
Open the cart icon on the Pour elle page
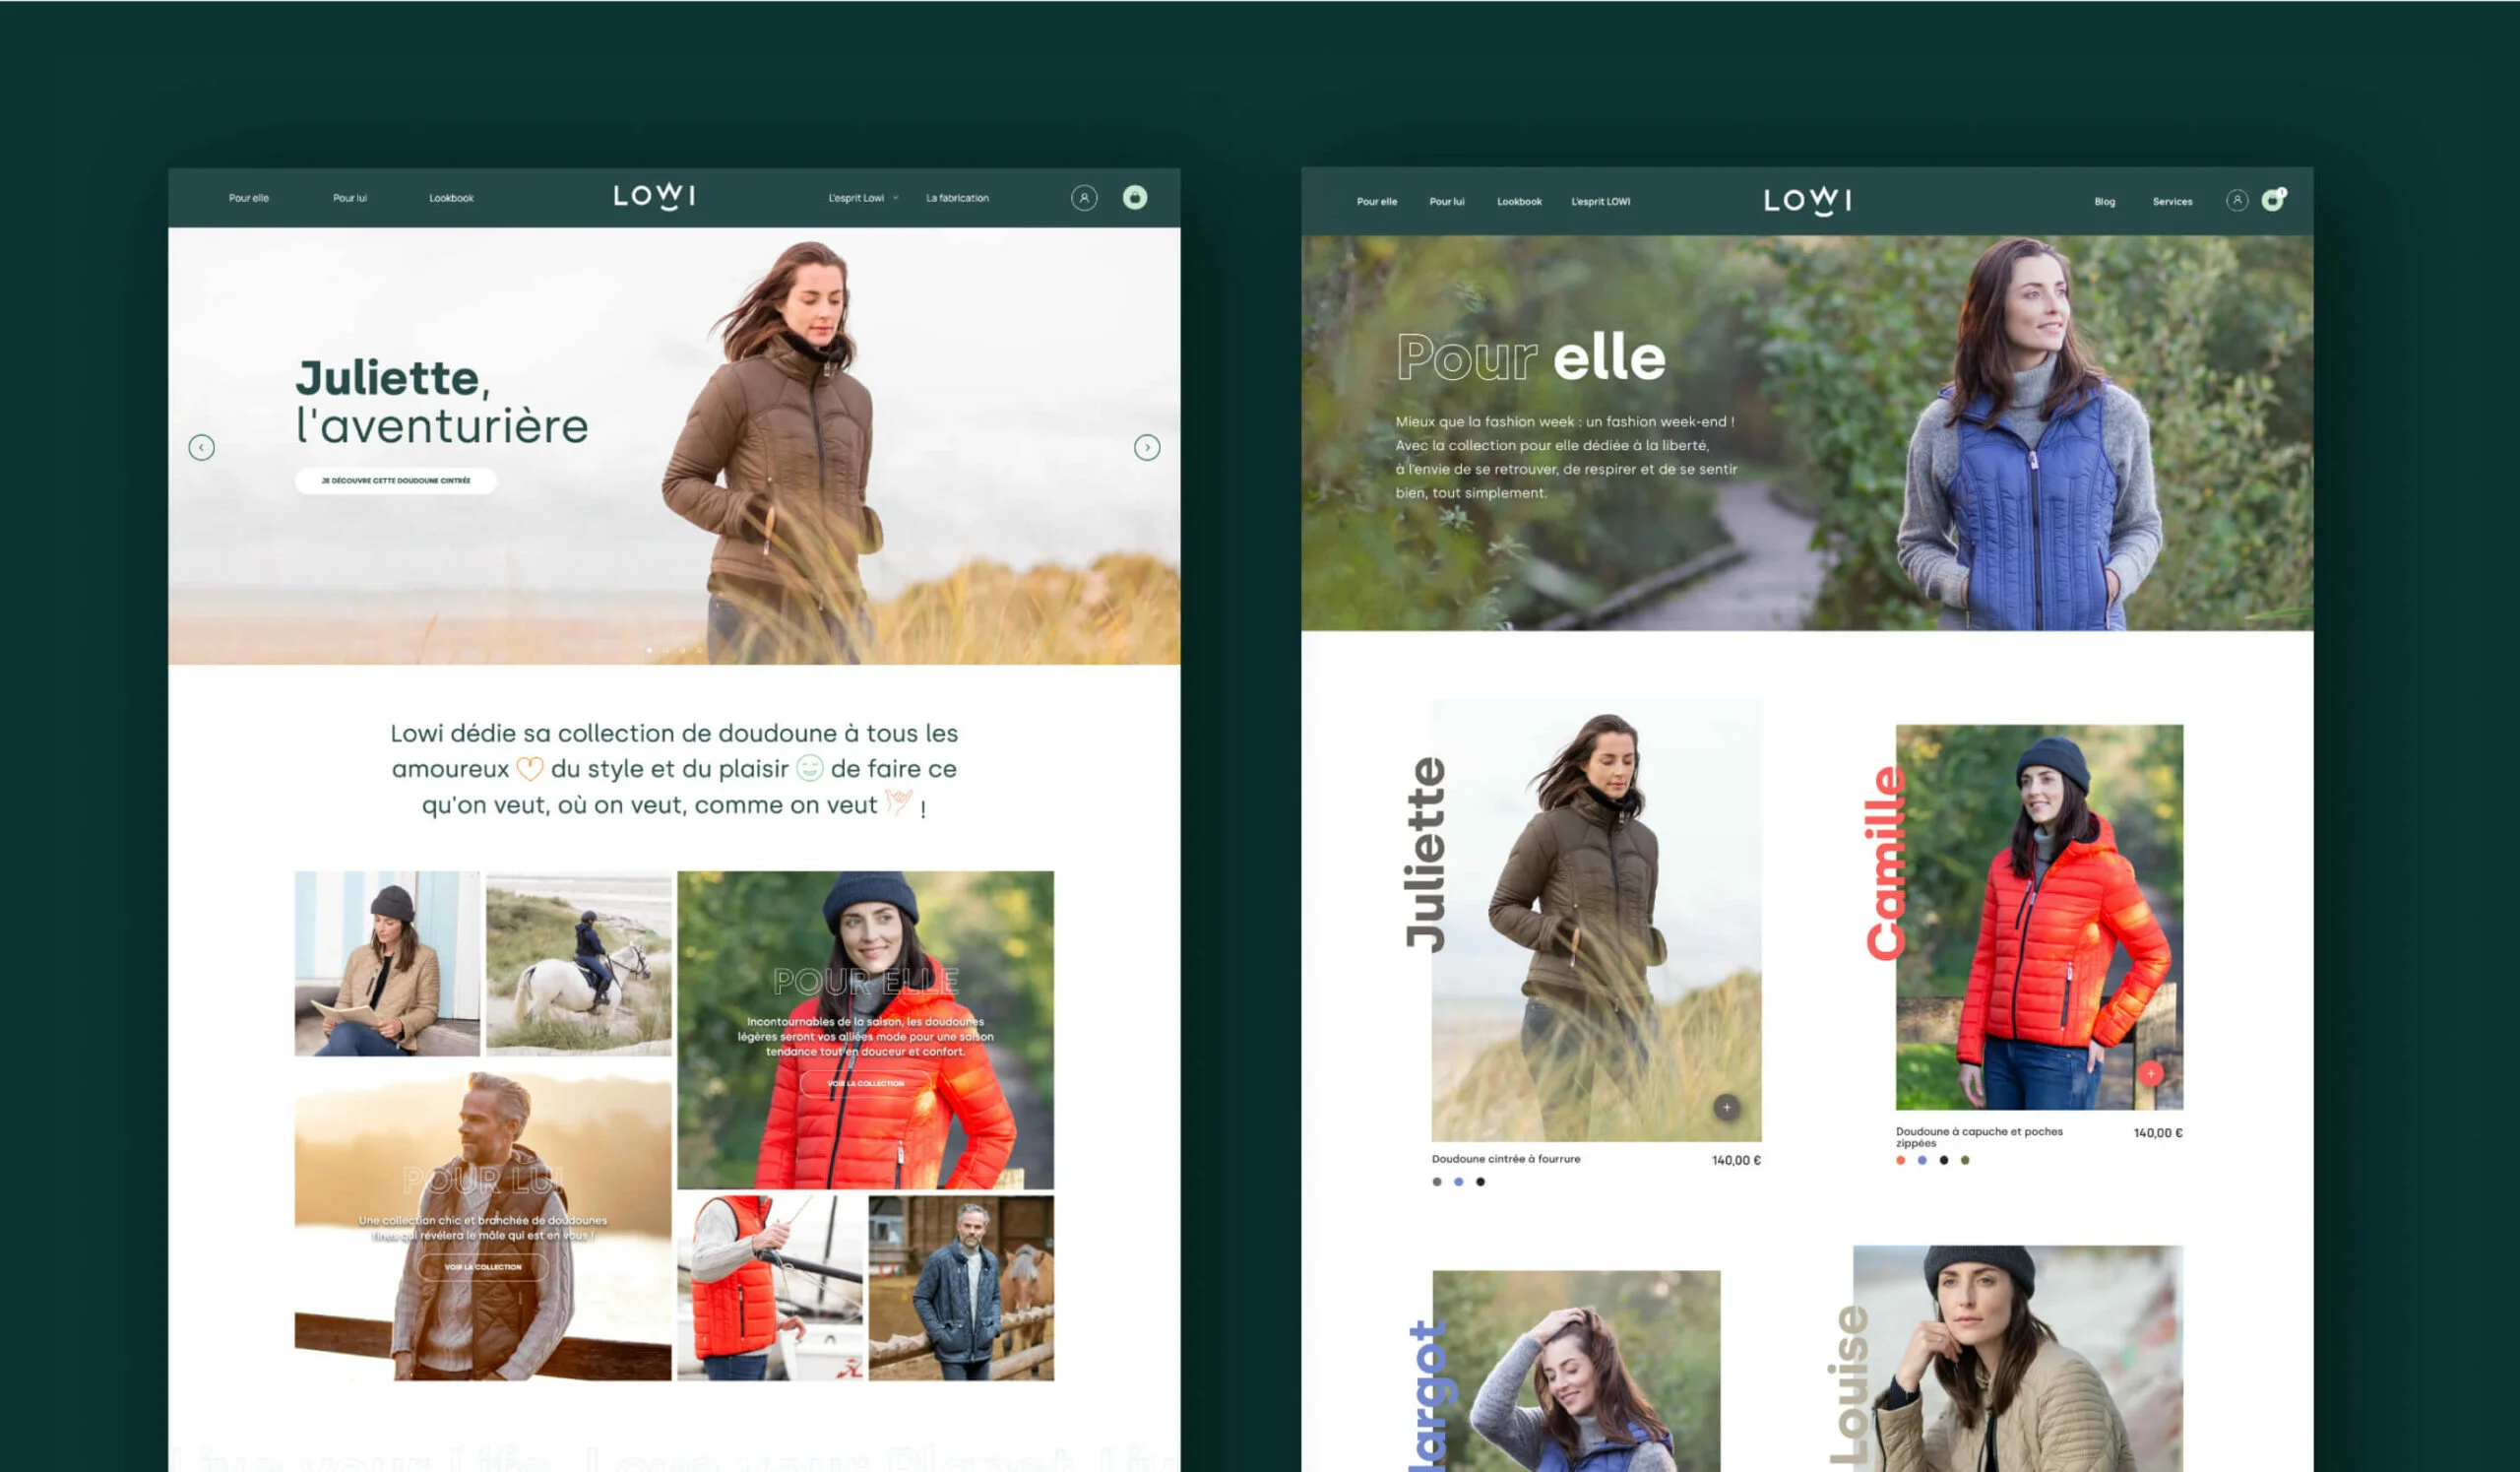coord(2273,200)
